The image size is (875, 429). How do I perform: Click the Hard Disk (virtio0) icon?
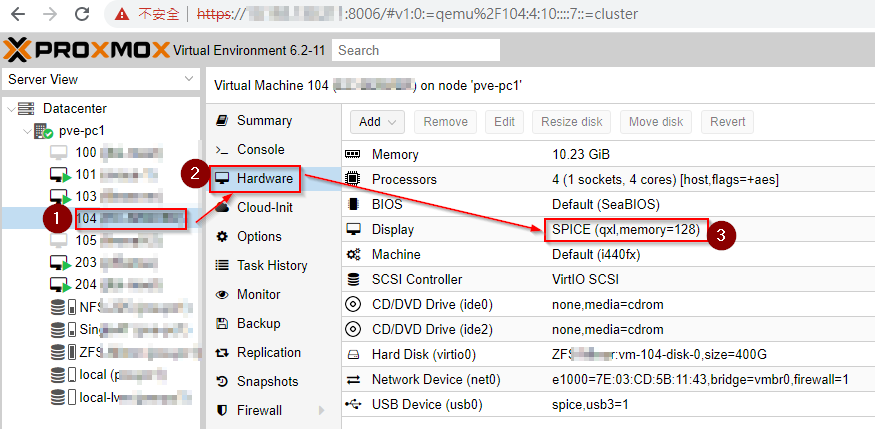pyautogui.click(x=353, y=354)
